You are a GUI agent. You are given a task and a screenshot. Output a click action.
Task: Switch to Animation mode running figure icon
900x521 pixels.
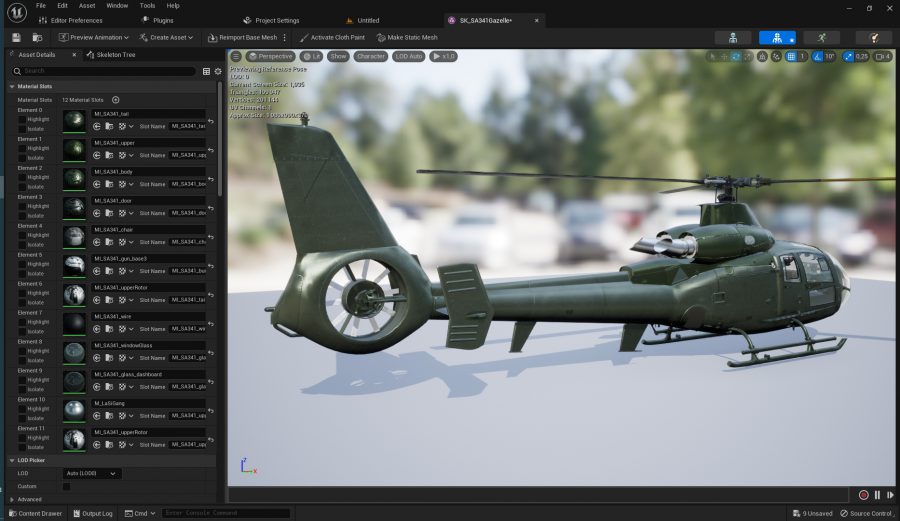pyautogui.click(x=822, y=37)
